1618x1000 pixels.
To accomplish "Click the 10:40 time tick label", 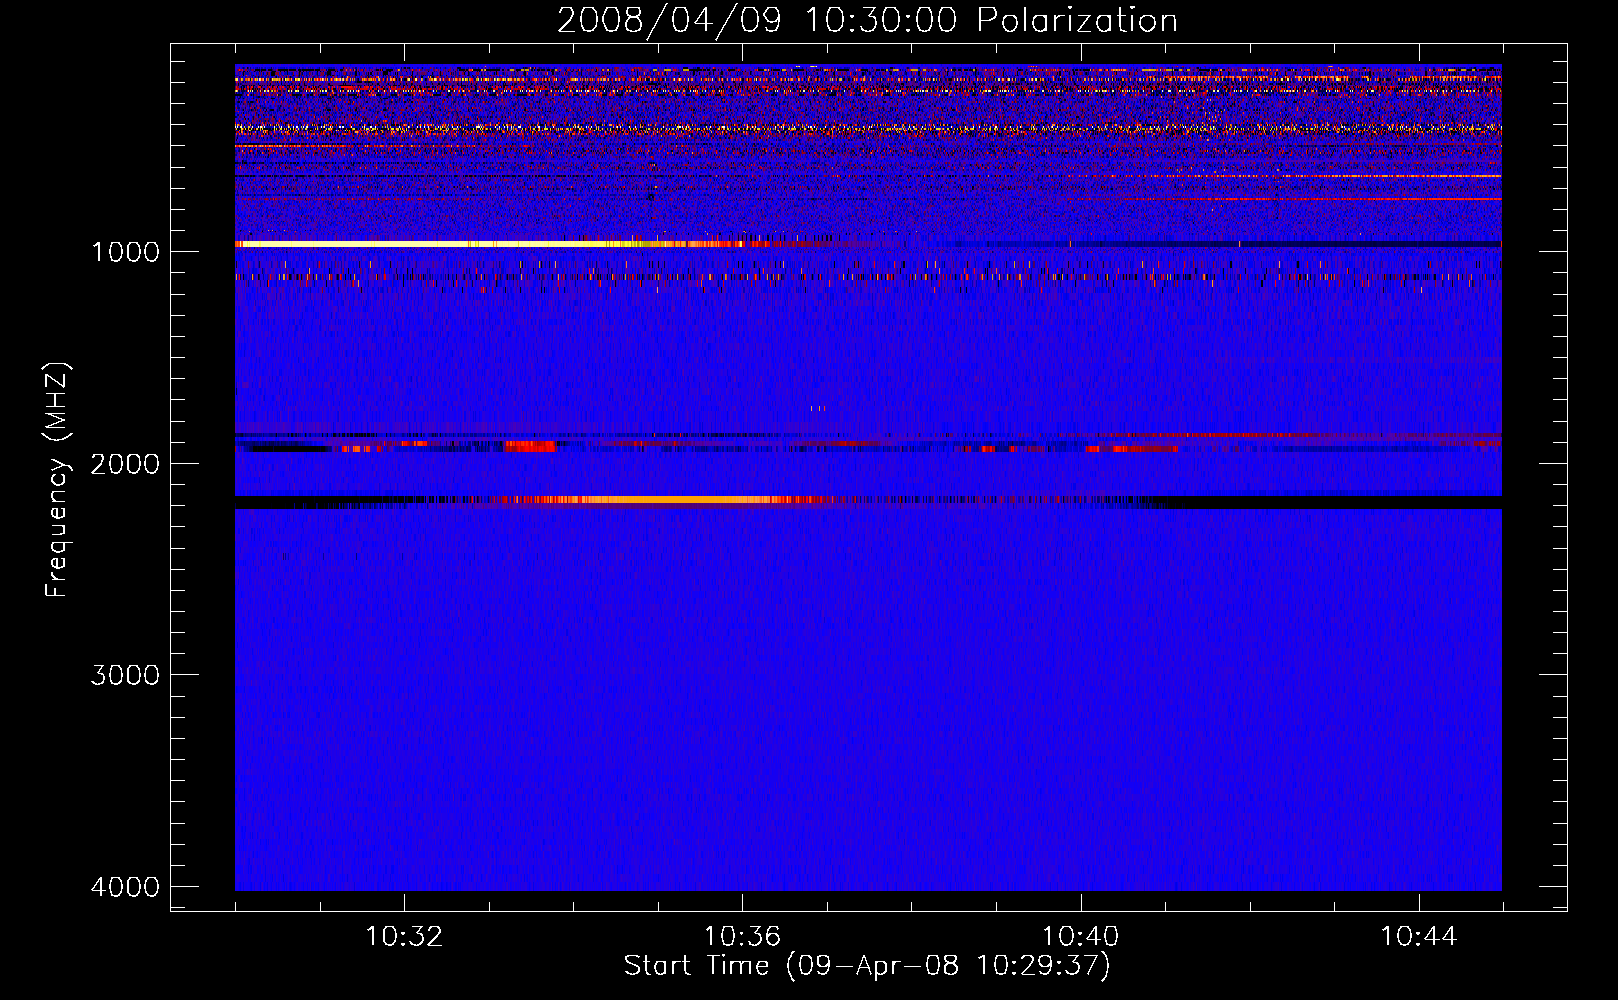I will [1080, 937].
